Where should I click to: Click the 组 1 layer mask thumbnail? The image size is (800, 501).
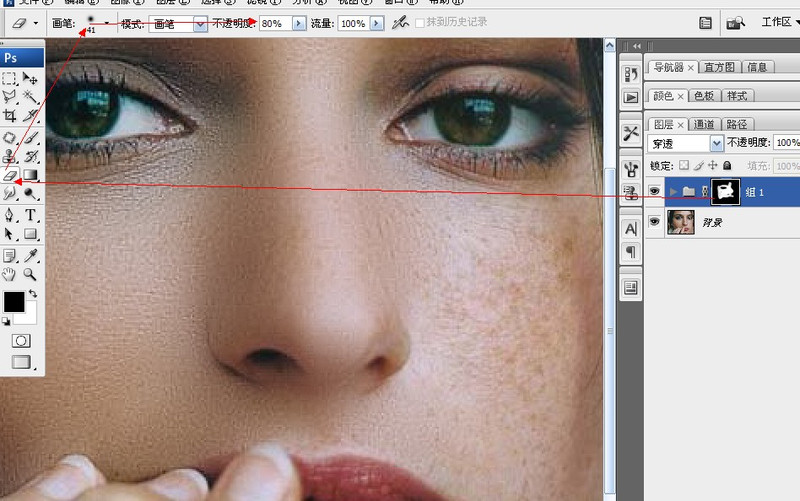pyautogui.click(x=725, y=191)
